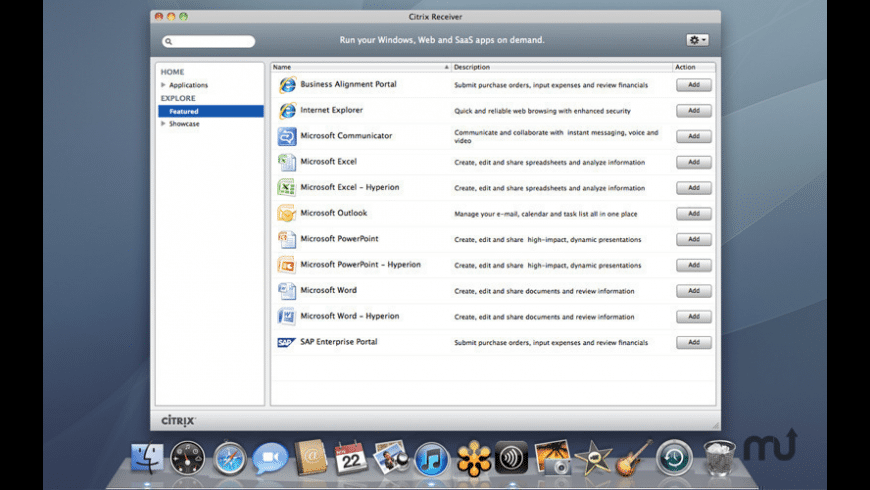
Task: Expand the Showcase disclosure triangle
Action: [163, 124]
